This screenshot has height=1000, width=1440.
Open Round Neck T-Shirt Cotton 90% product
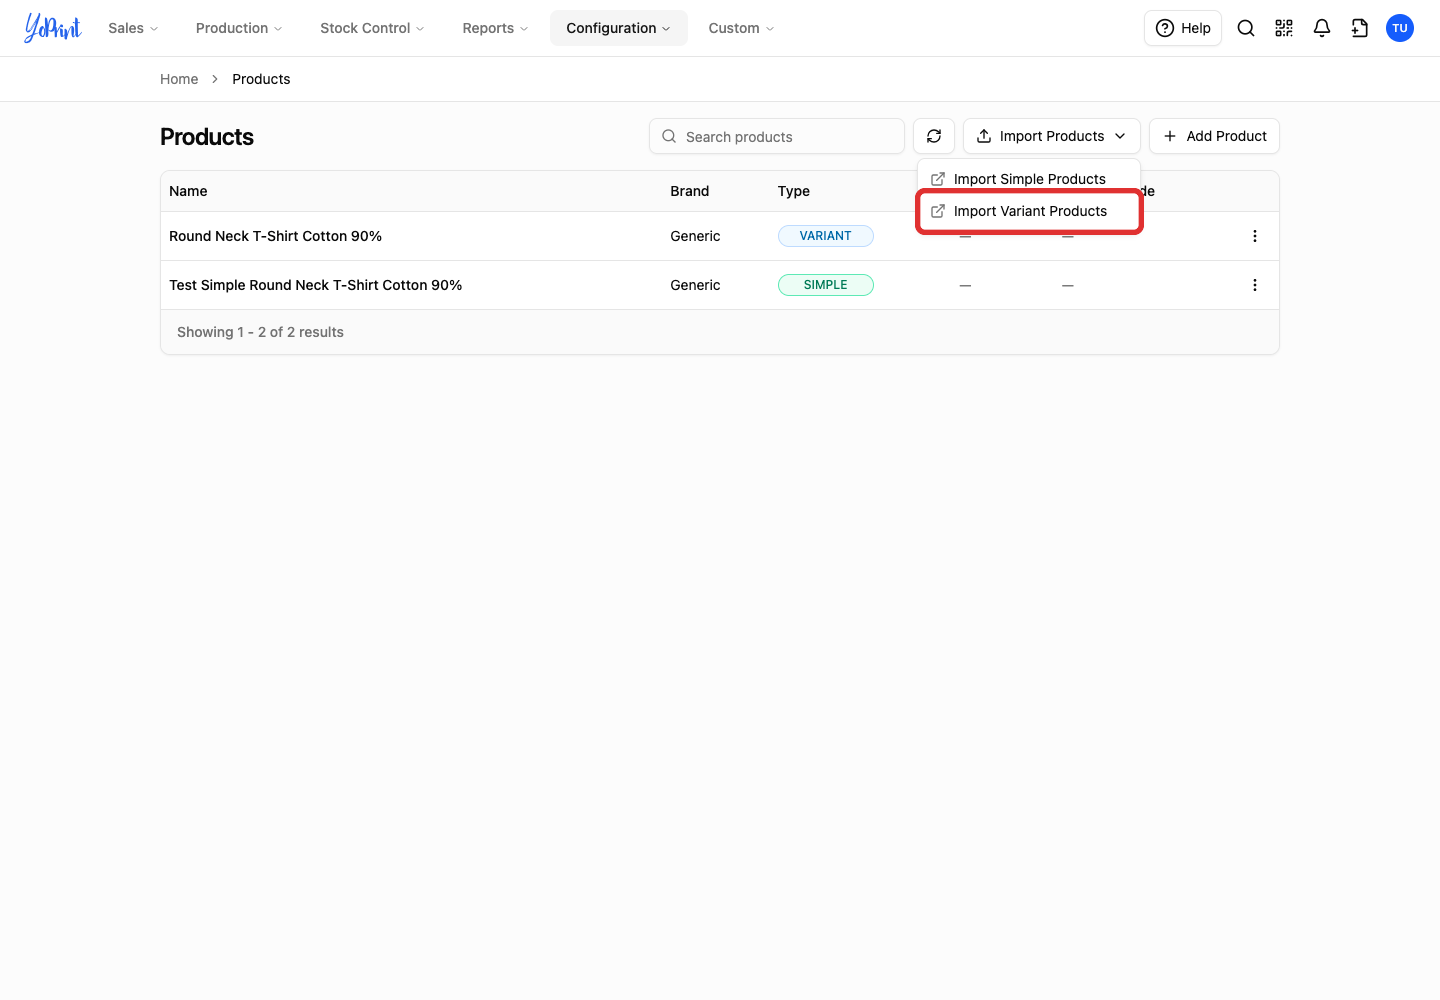275,236
